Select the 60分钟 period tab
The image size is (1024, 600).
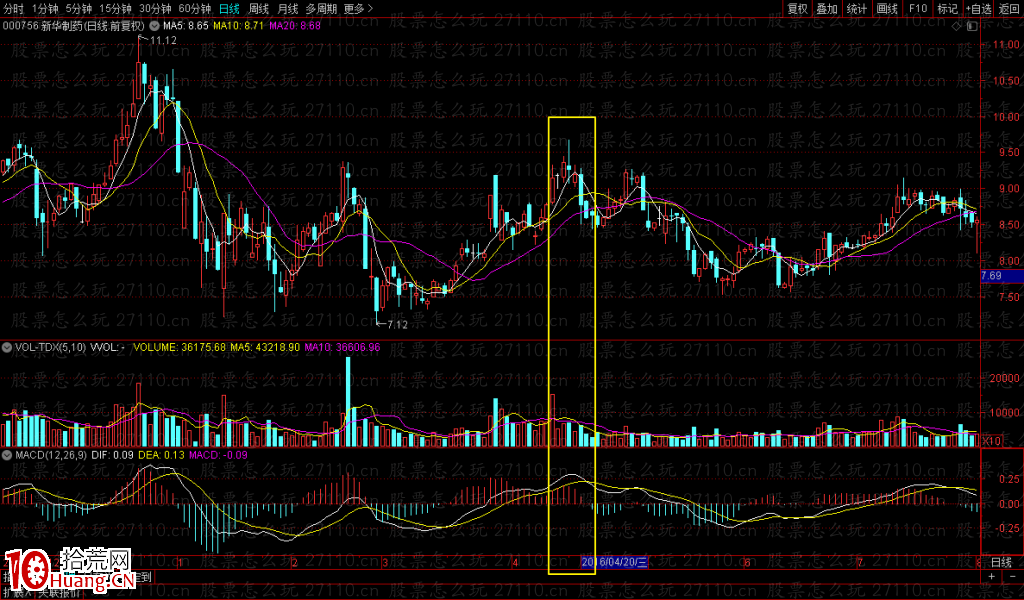195,8
